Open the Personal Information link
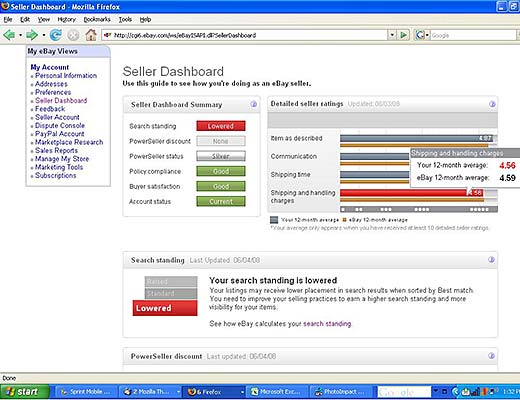Screen dimensions: 520x400 [x=66, y=76]
